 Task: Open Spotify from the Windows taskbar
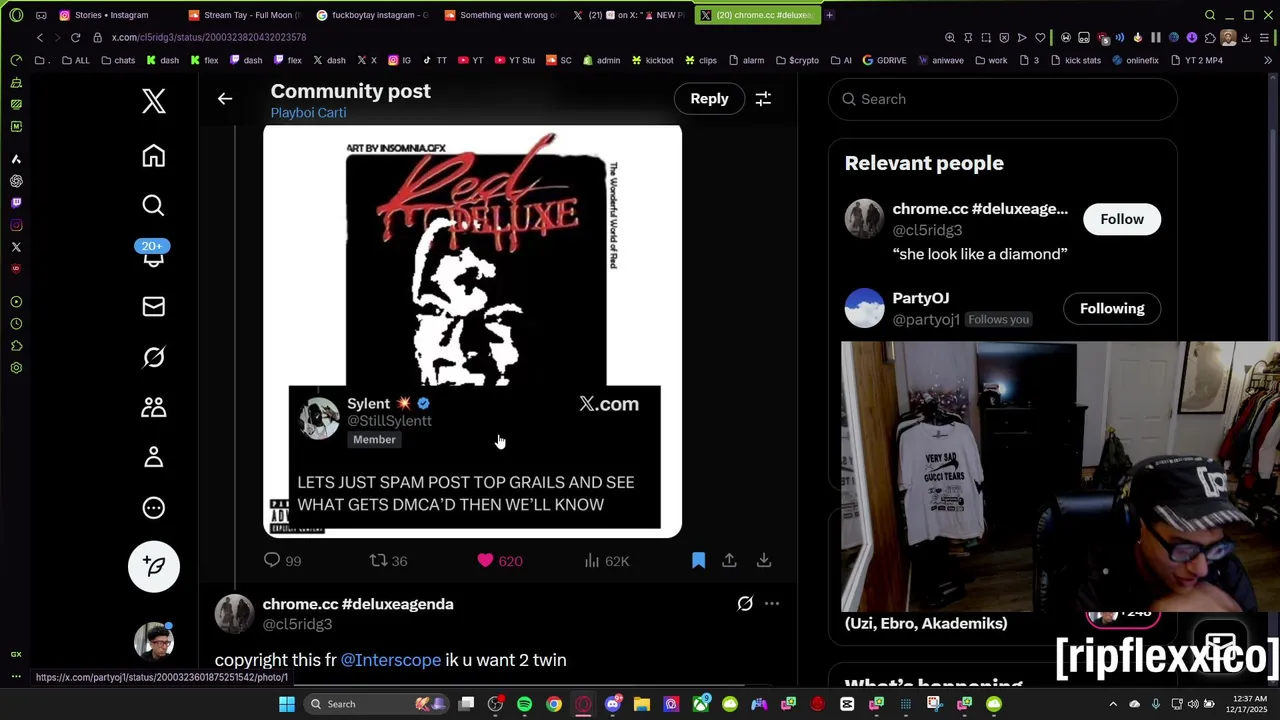tap(524, 704)
